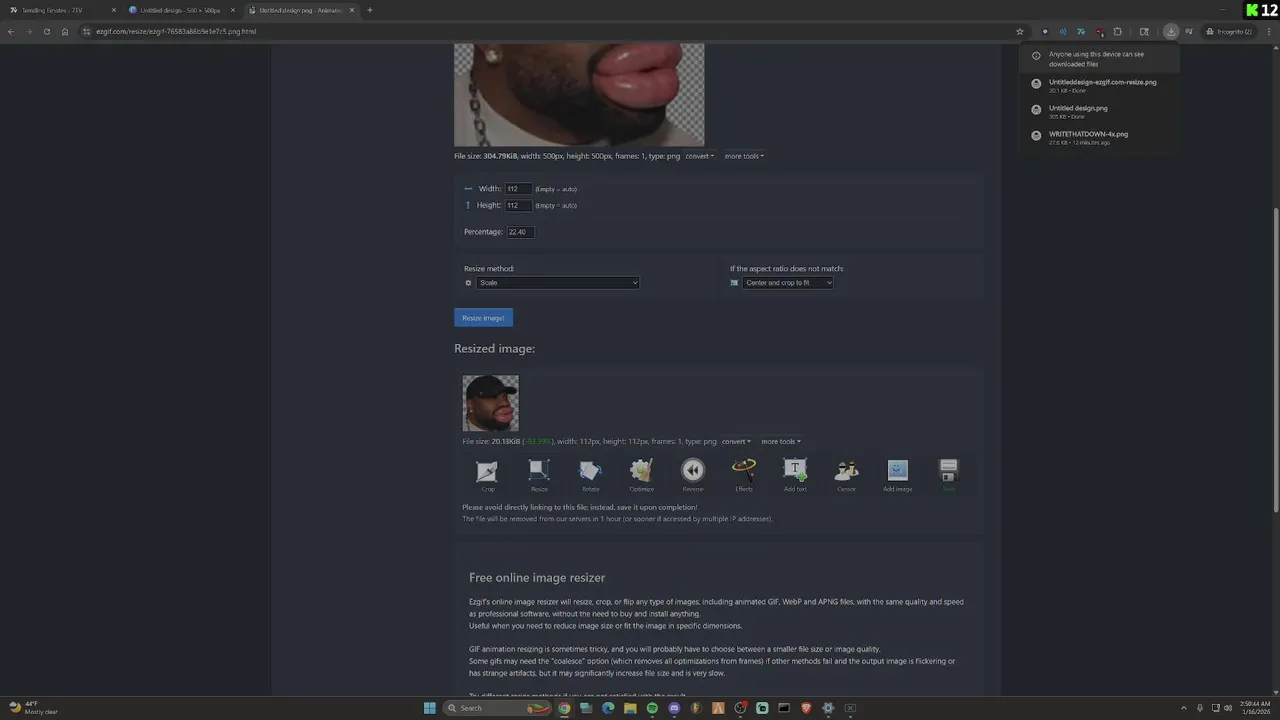Viewport: 1280px width, 720px height.
Task: Open the Rotate tool icon
Action: pyautogui.click(x=590, y=474)
